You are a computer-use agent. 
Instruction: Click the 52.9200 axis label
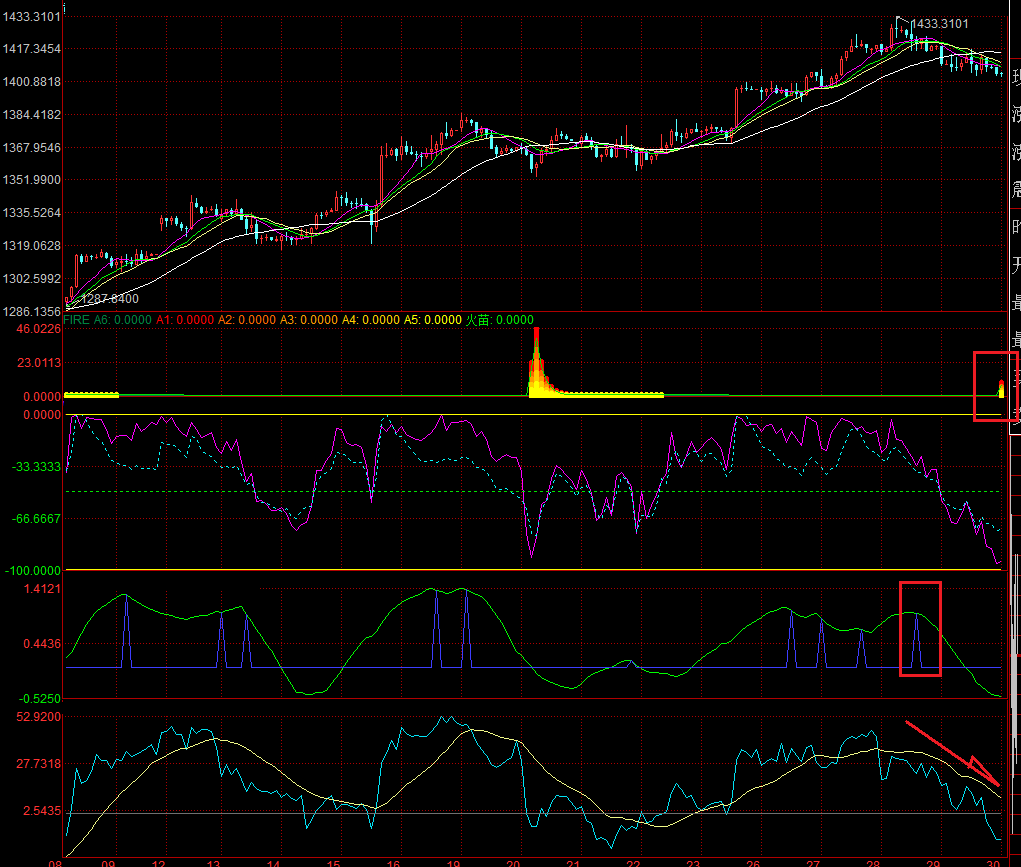tap(38, 717)
